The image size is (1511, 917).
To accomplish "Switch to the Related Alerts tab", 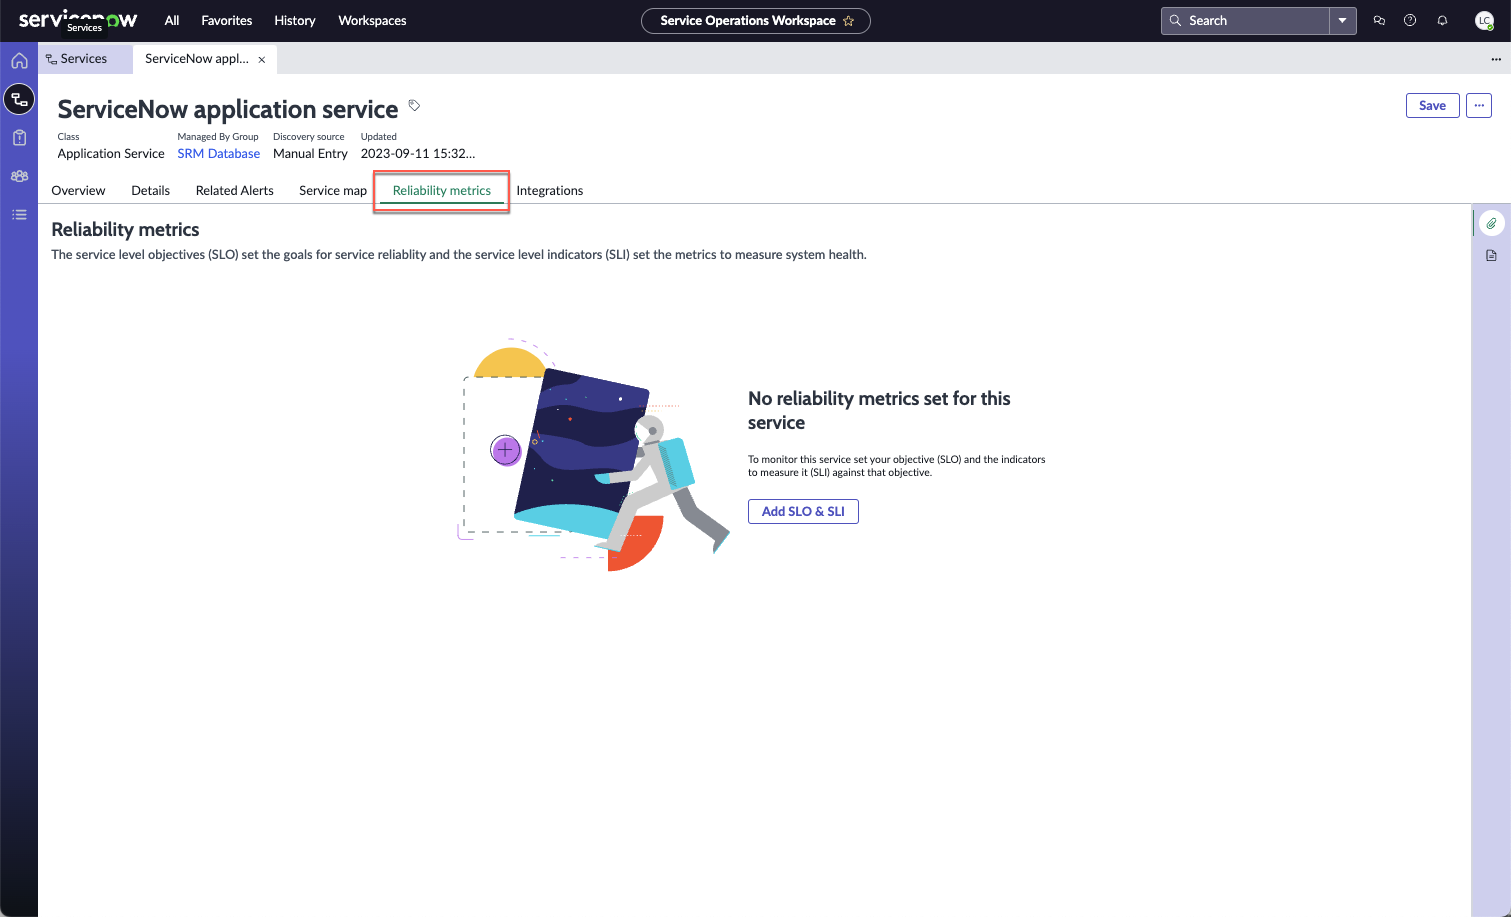I will point(235,190).
